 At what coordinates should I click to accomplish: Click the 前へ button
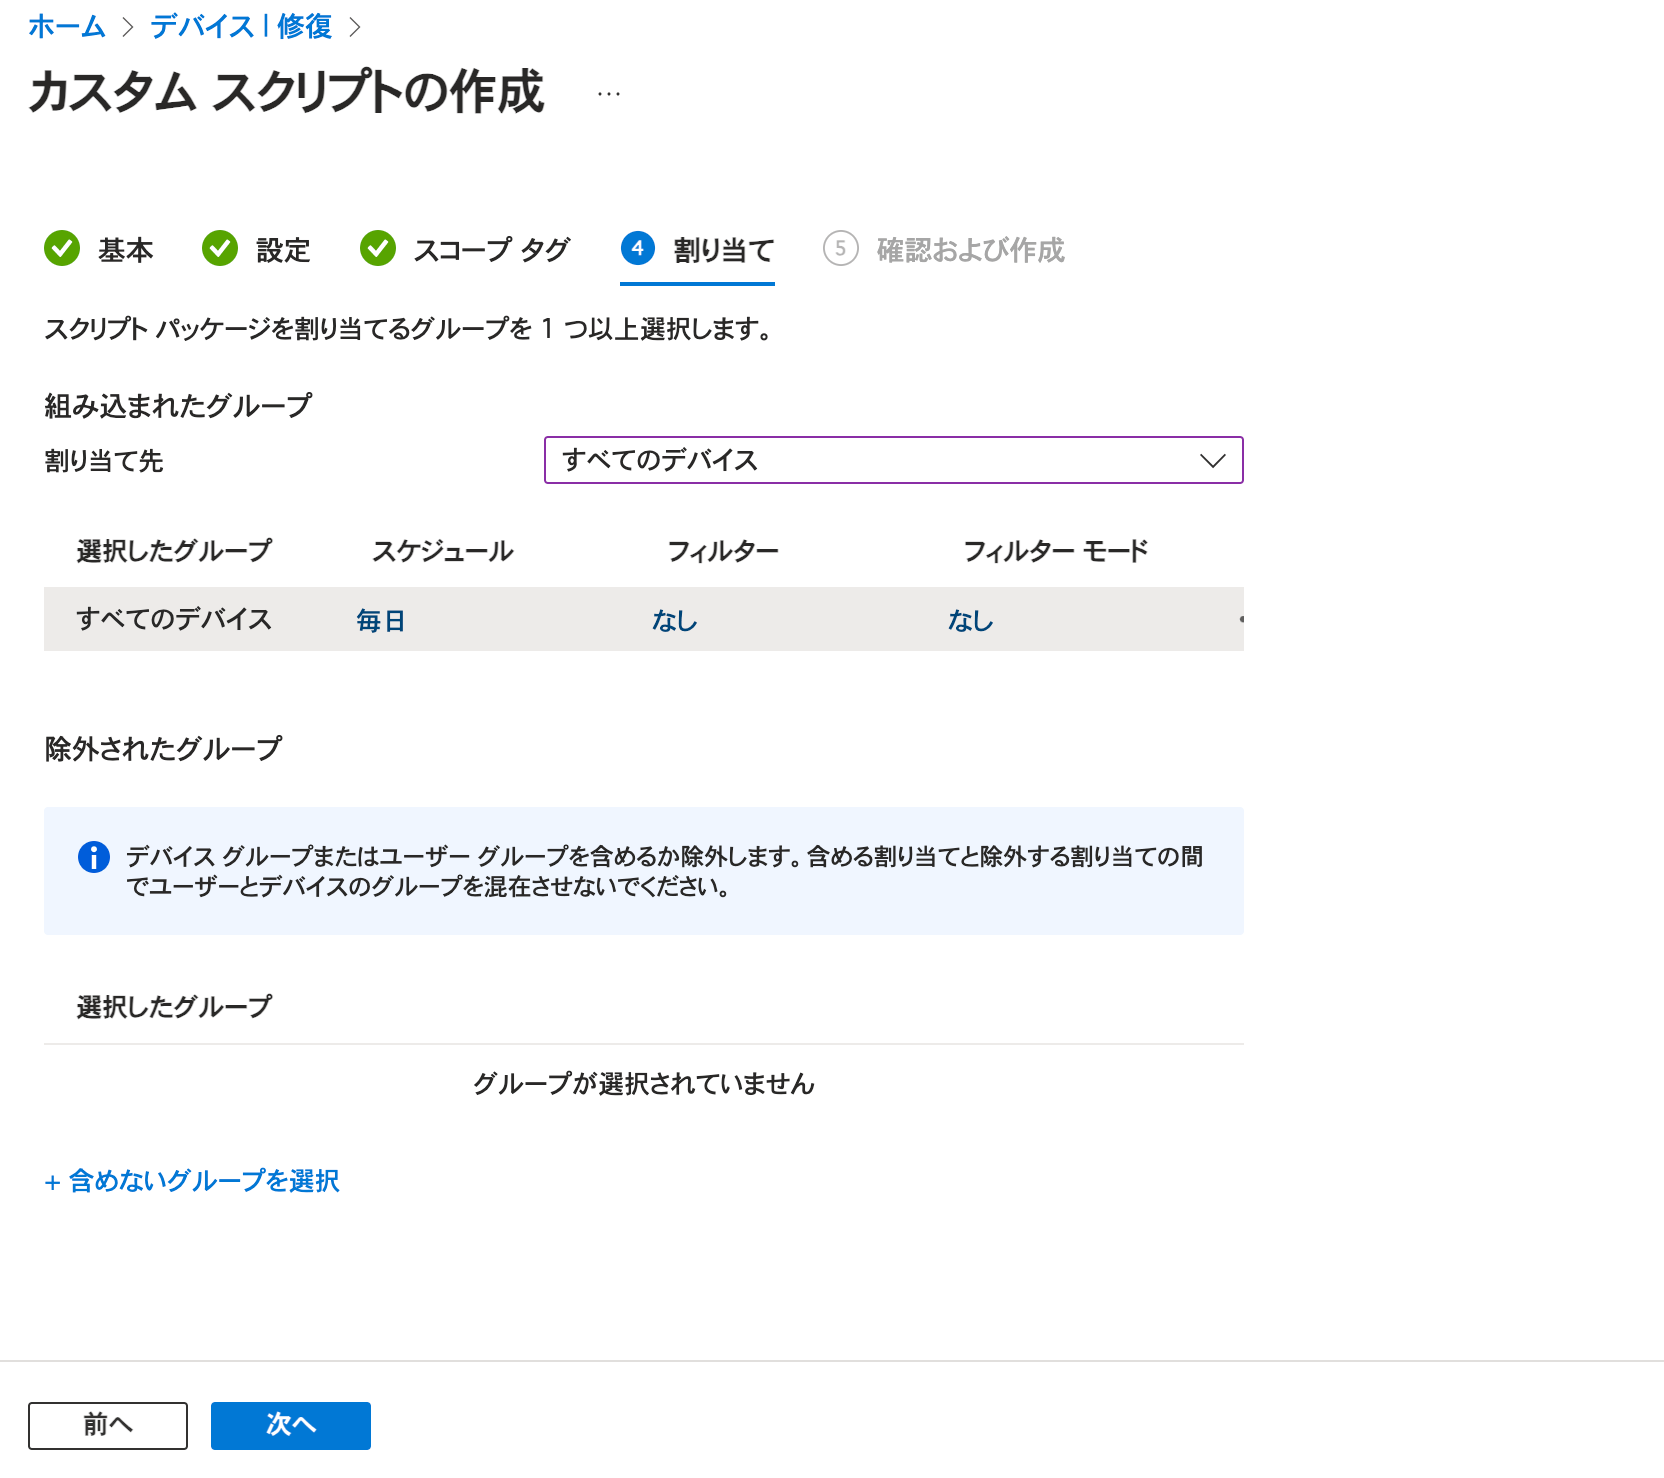[x=108, y=1425]
